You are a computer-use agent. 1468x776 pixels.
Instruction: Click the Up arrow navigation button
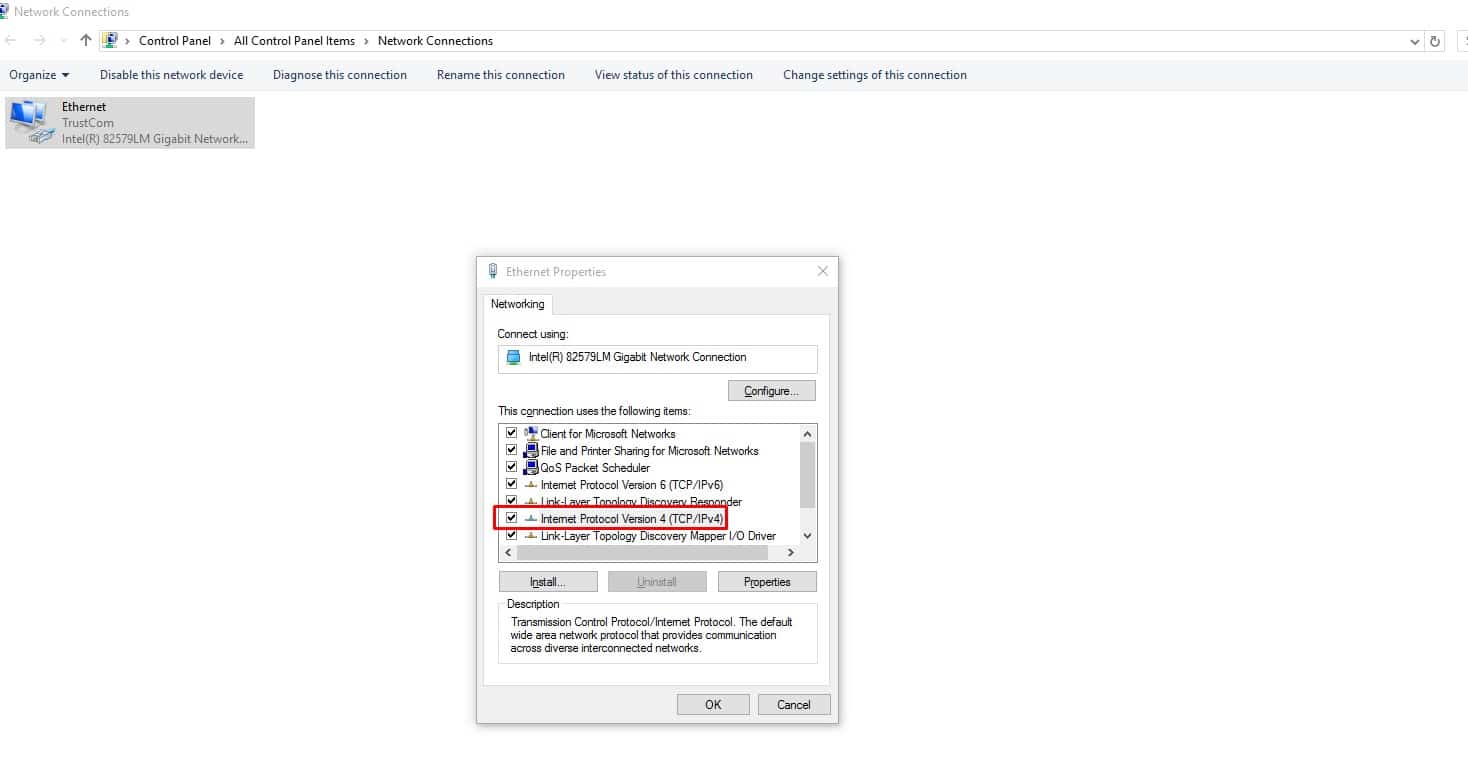point(86,41)
